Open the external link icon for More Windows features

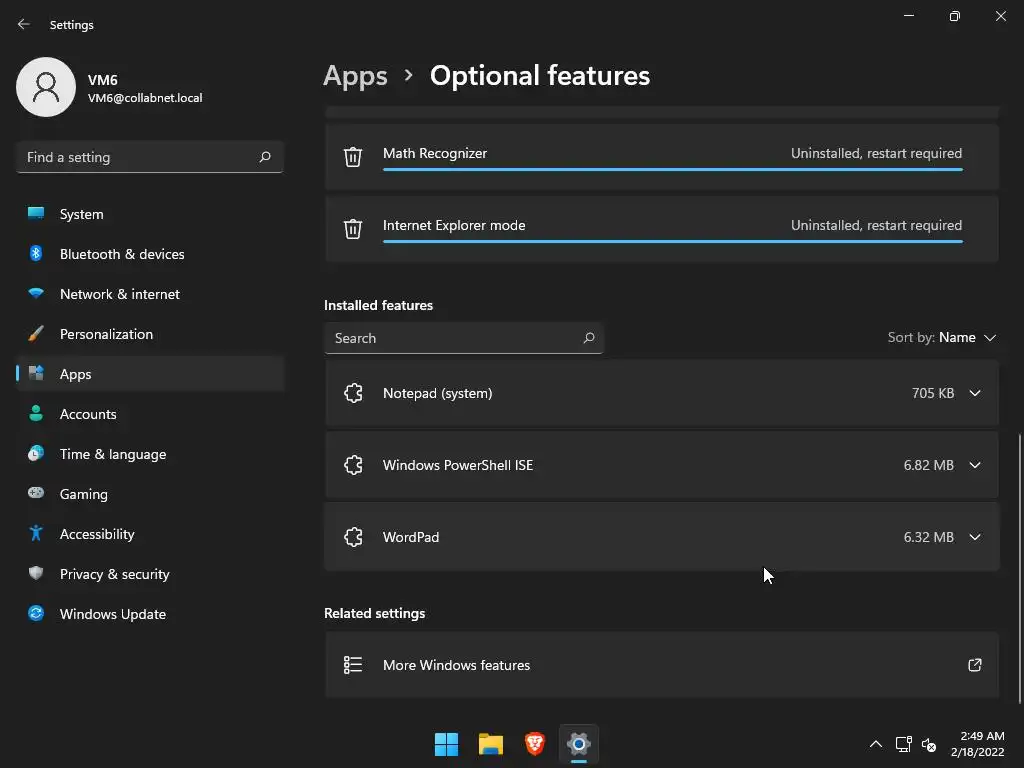[975, 665]
